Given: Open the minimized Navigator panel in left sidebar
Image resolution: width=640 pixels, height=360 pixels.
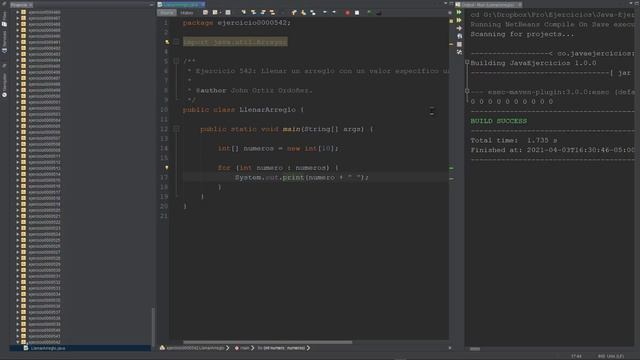Looking at the screenshot, I should 4,85.
